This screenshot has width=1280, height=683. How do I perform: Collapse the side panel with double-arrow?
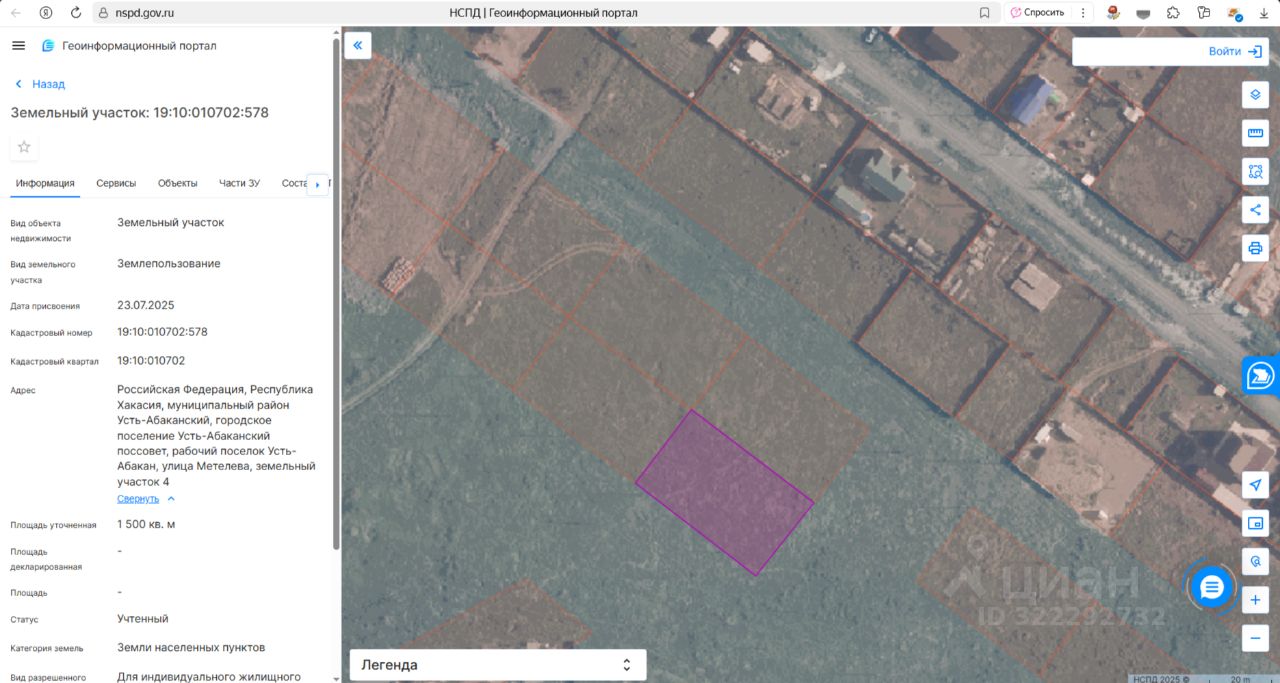(x=357, y=45)
